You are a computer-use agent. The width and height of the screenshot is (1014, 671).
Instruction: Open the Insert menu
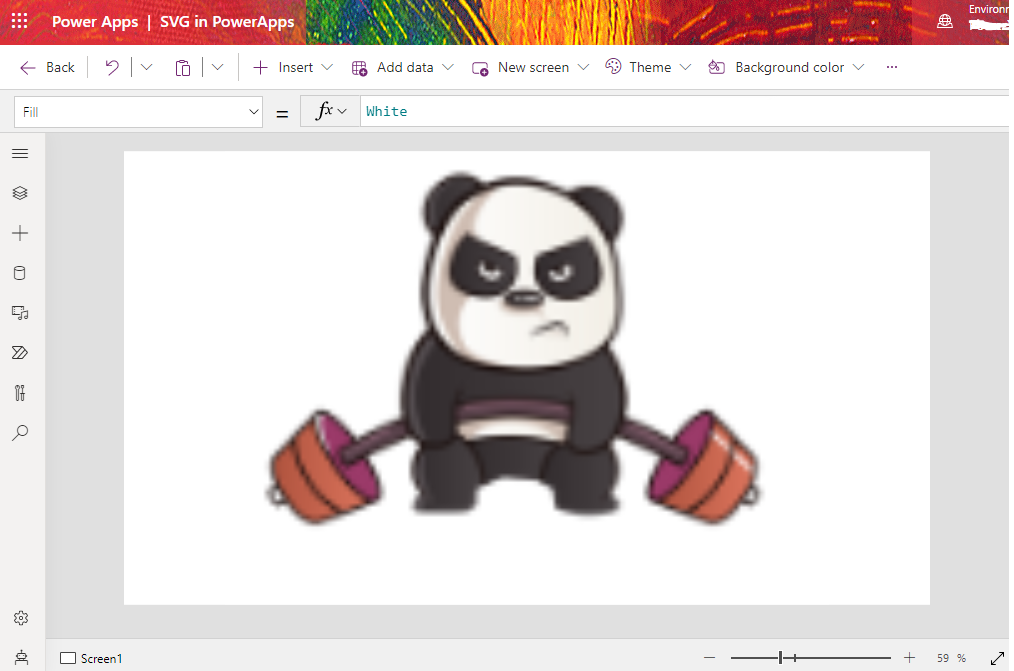tap(284, 67)
